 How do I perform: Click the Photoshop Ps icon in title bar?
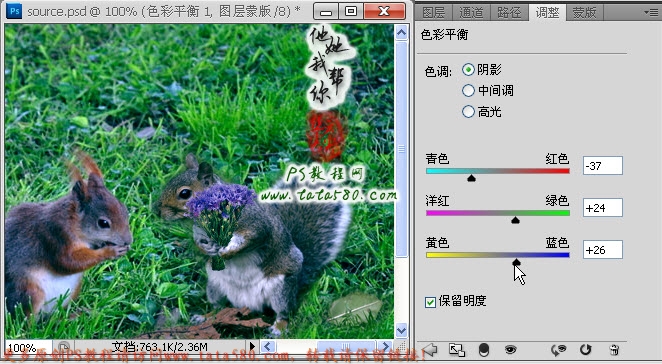(14, 11)
